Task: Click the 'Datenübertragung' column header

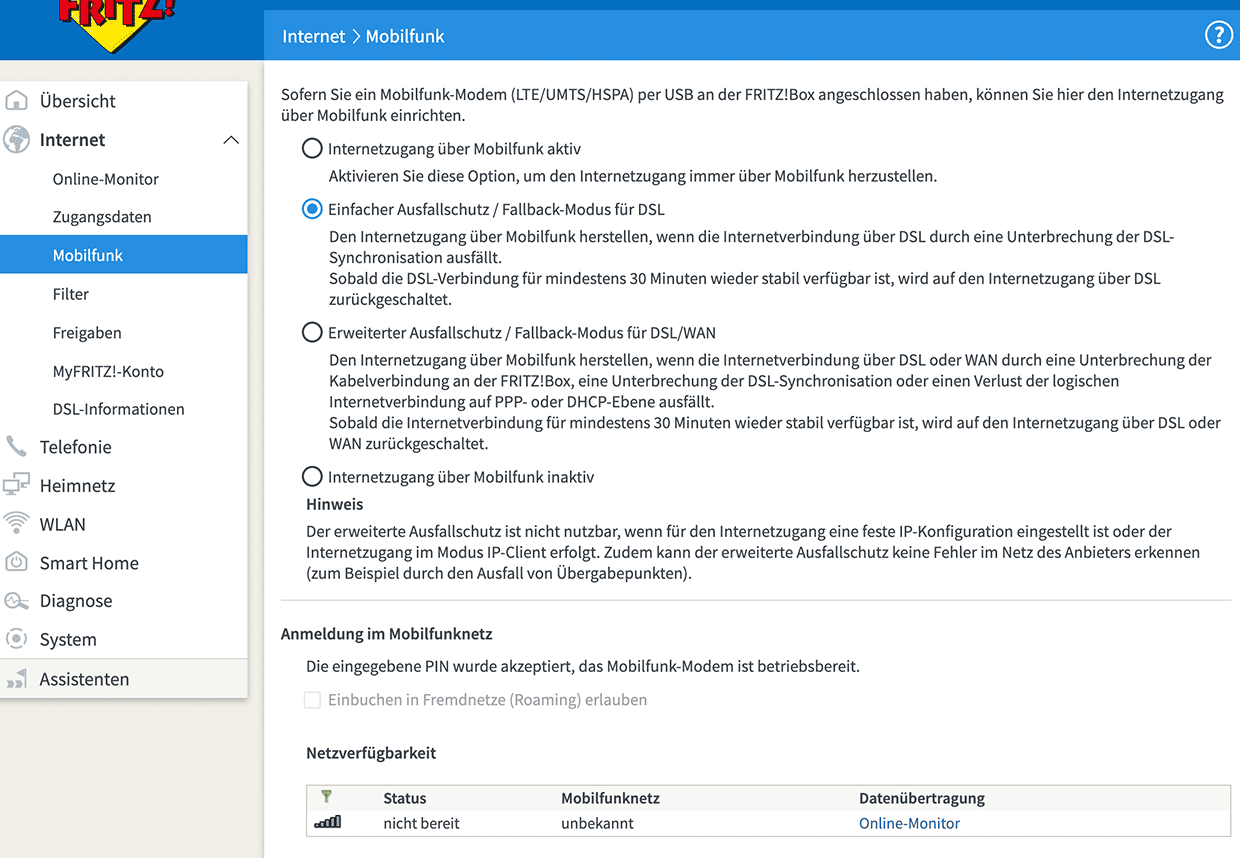Action: [922, 798]
